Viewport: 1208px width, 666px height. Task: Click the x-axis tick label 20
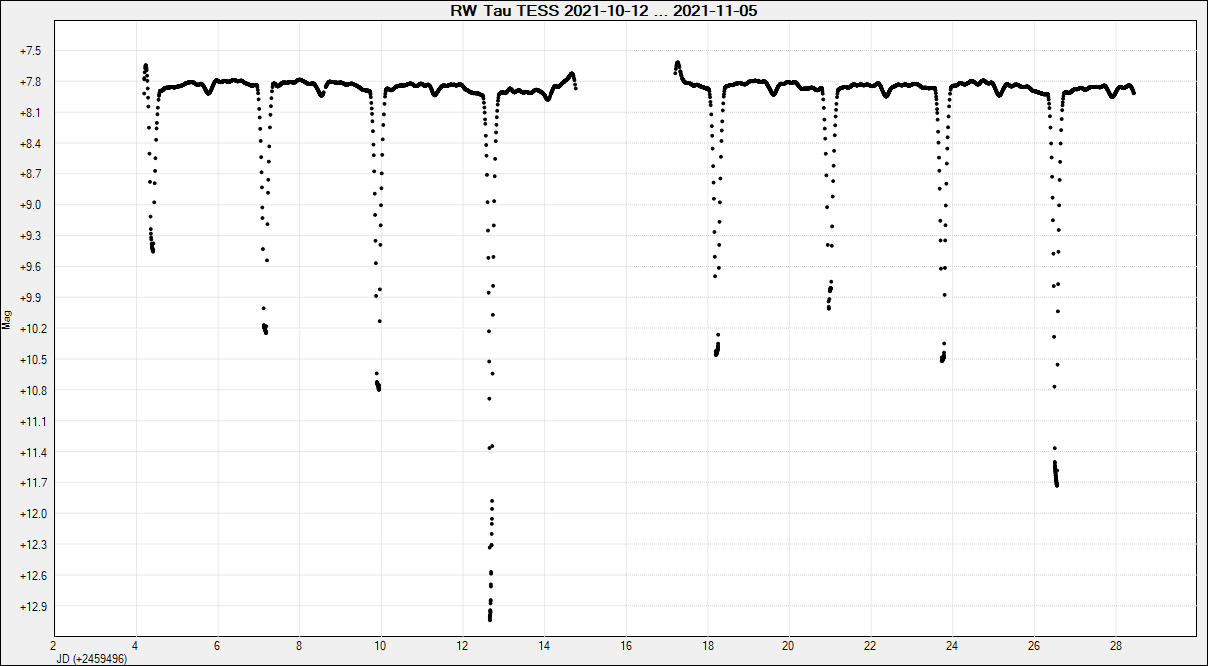click(789, 647)
